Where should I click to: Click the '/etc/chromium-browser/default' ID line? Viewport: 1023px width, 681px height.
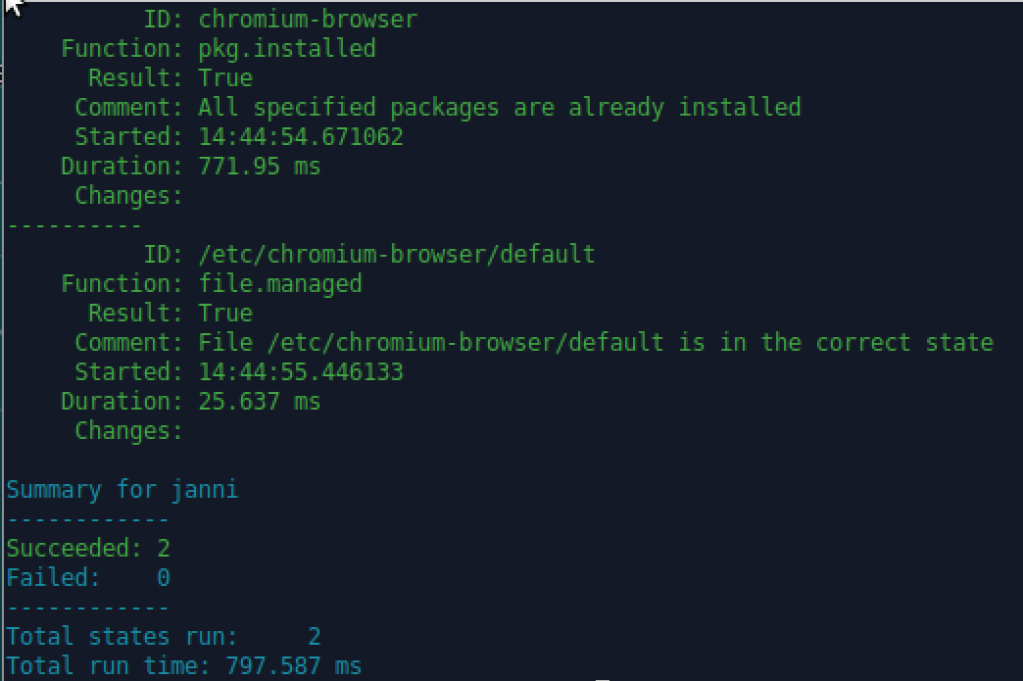coord(396,254)
